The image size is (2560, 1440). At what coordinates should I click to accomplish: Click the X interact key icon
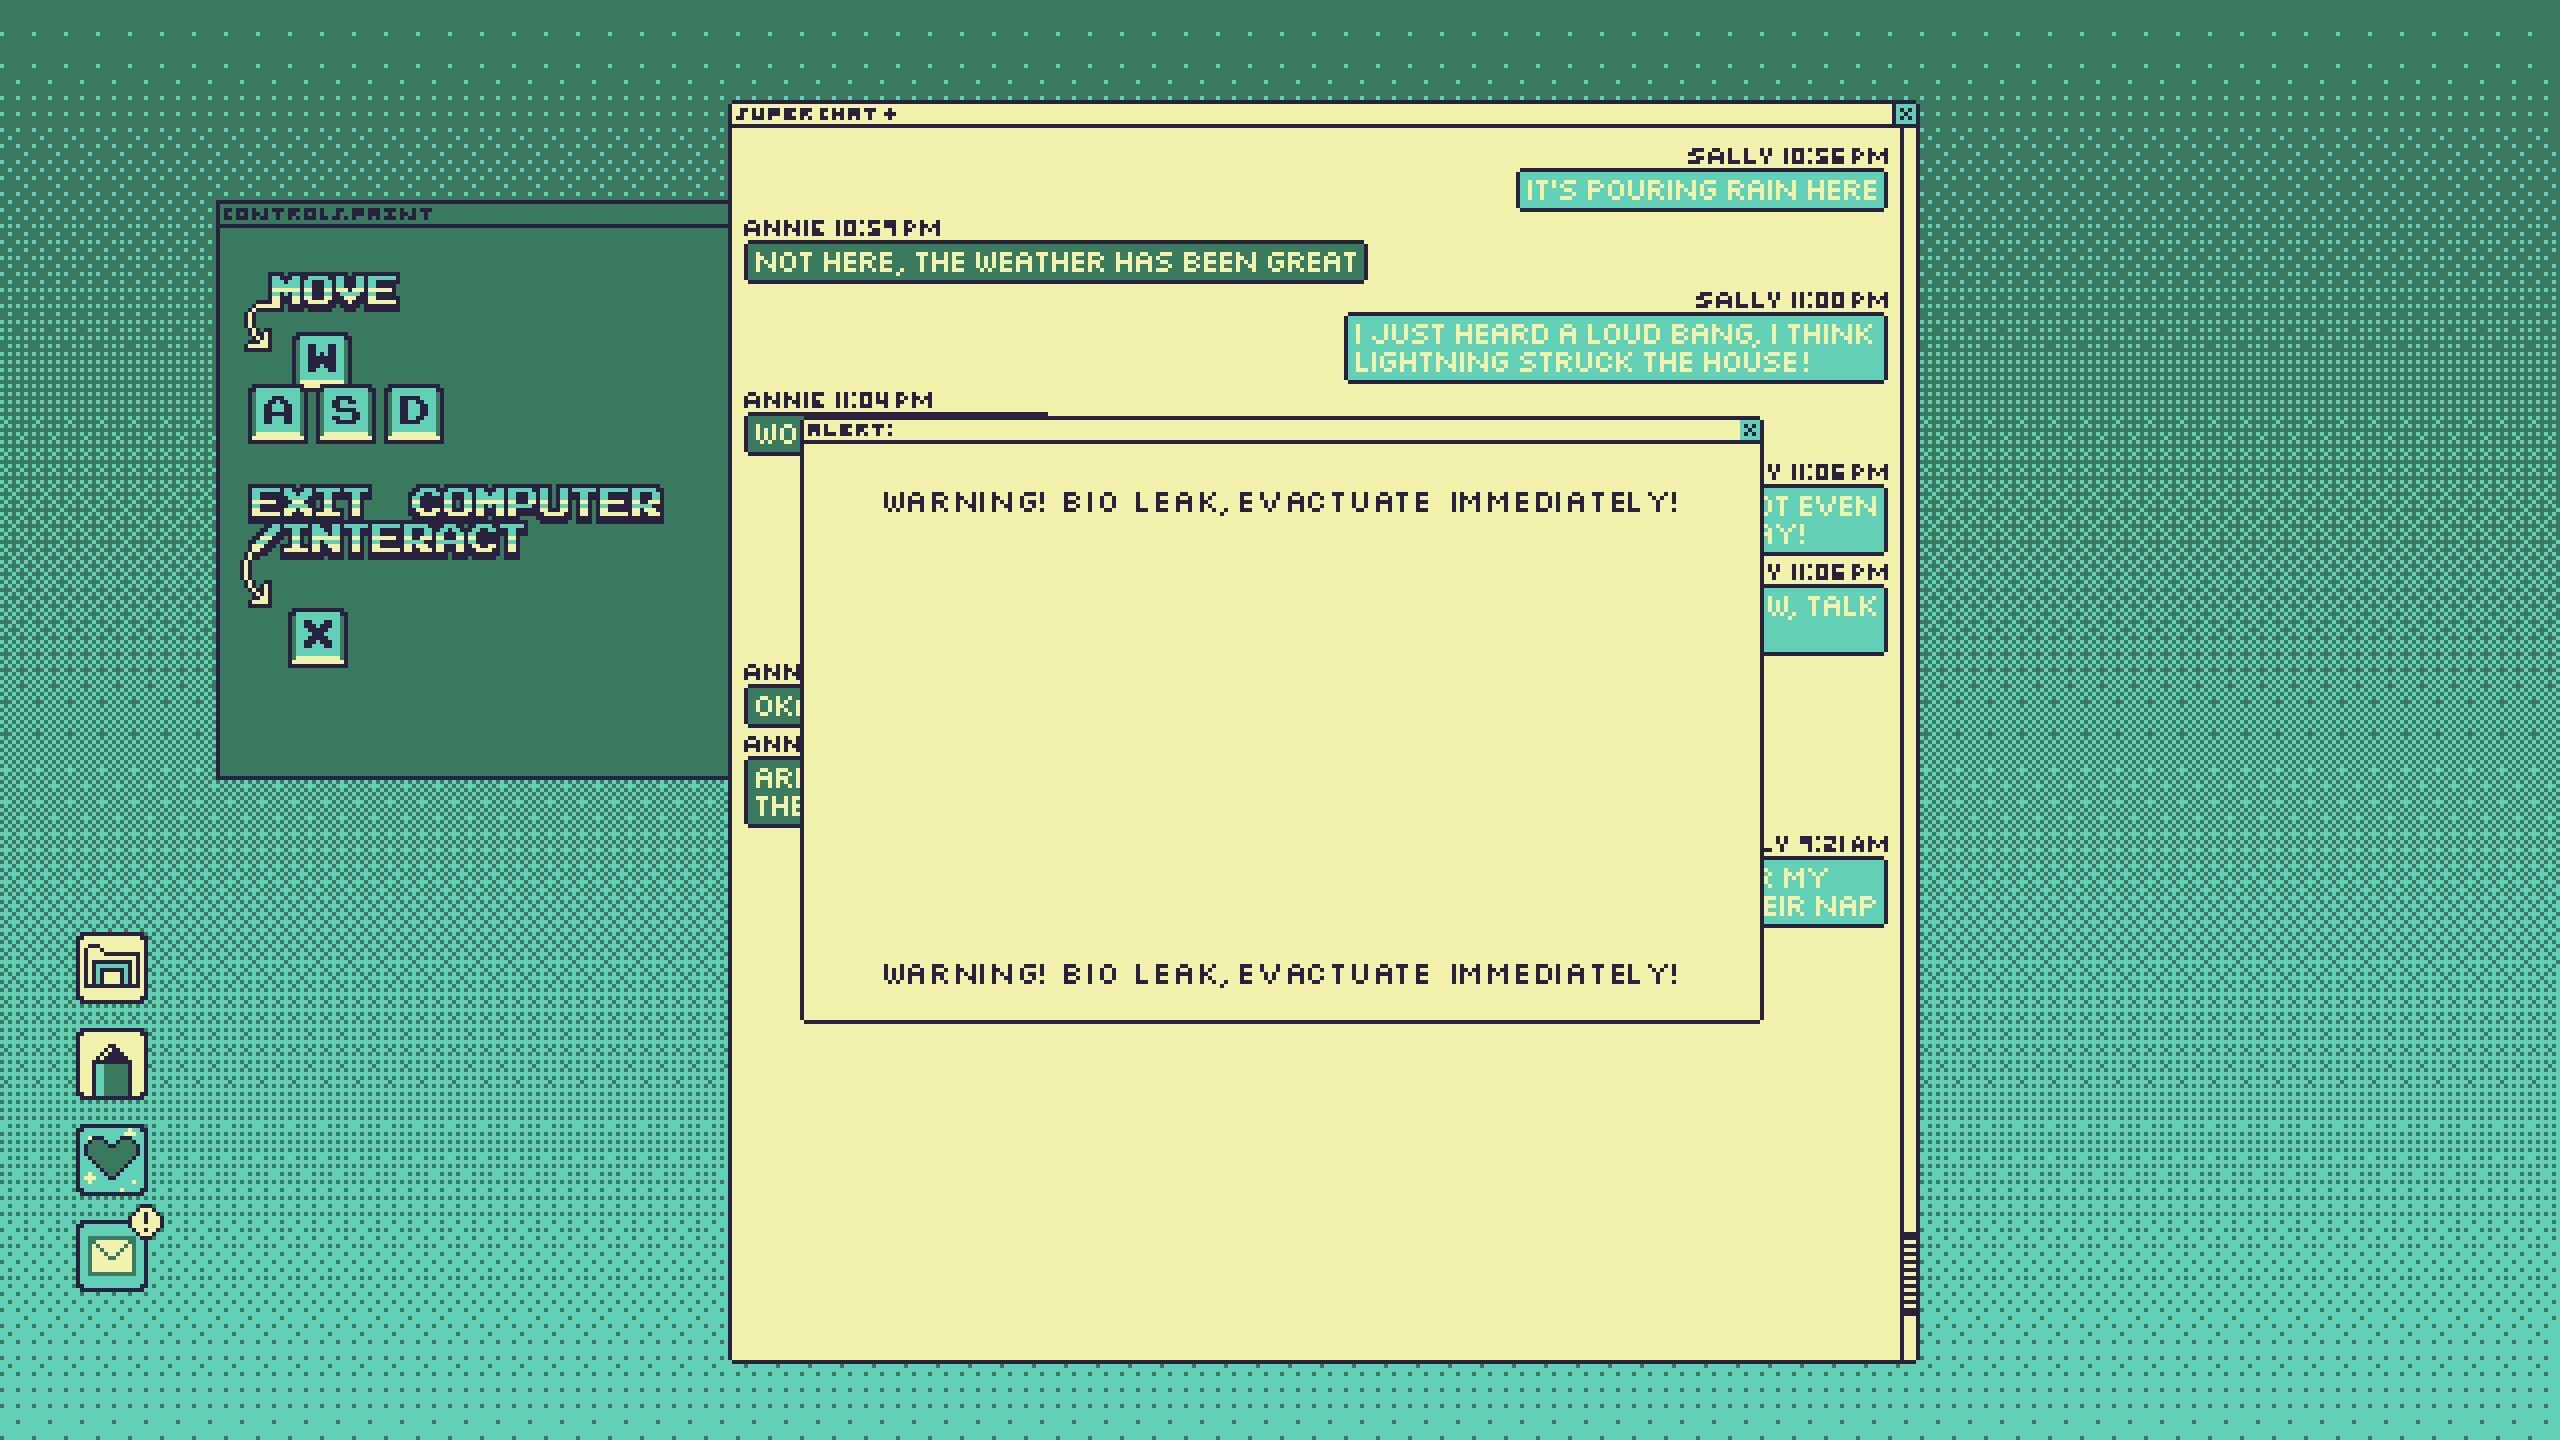tap(318, 636)
